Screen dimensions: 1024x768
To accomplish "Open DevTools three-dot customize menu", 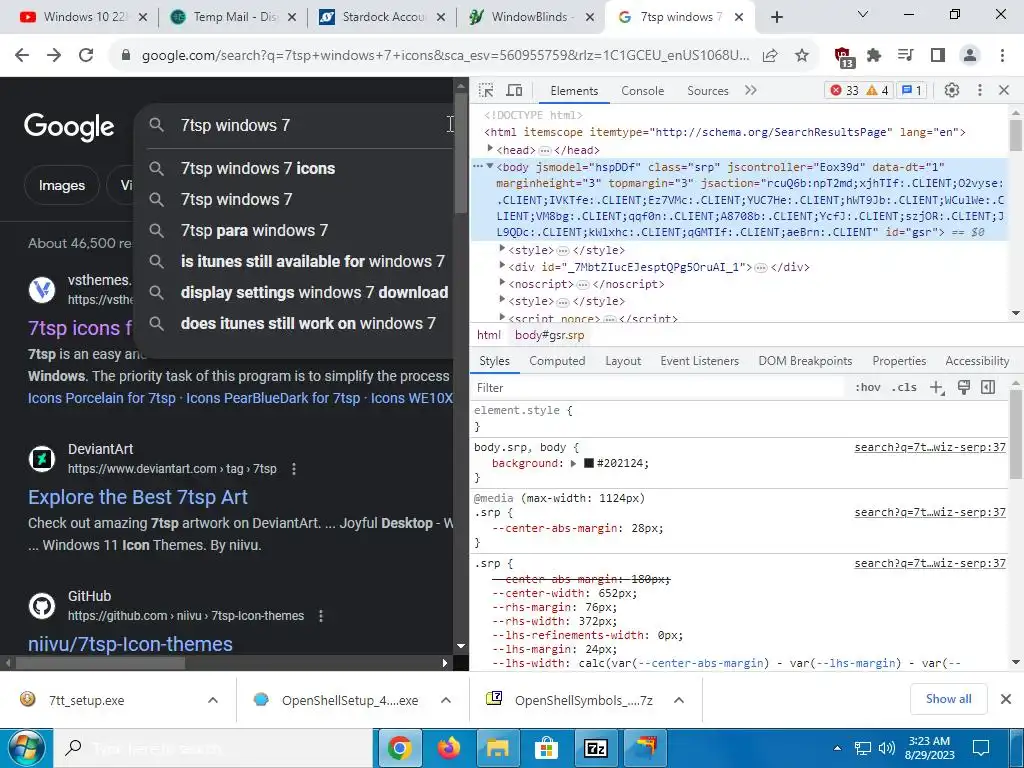I will (x=979, y=90).
